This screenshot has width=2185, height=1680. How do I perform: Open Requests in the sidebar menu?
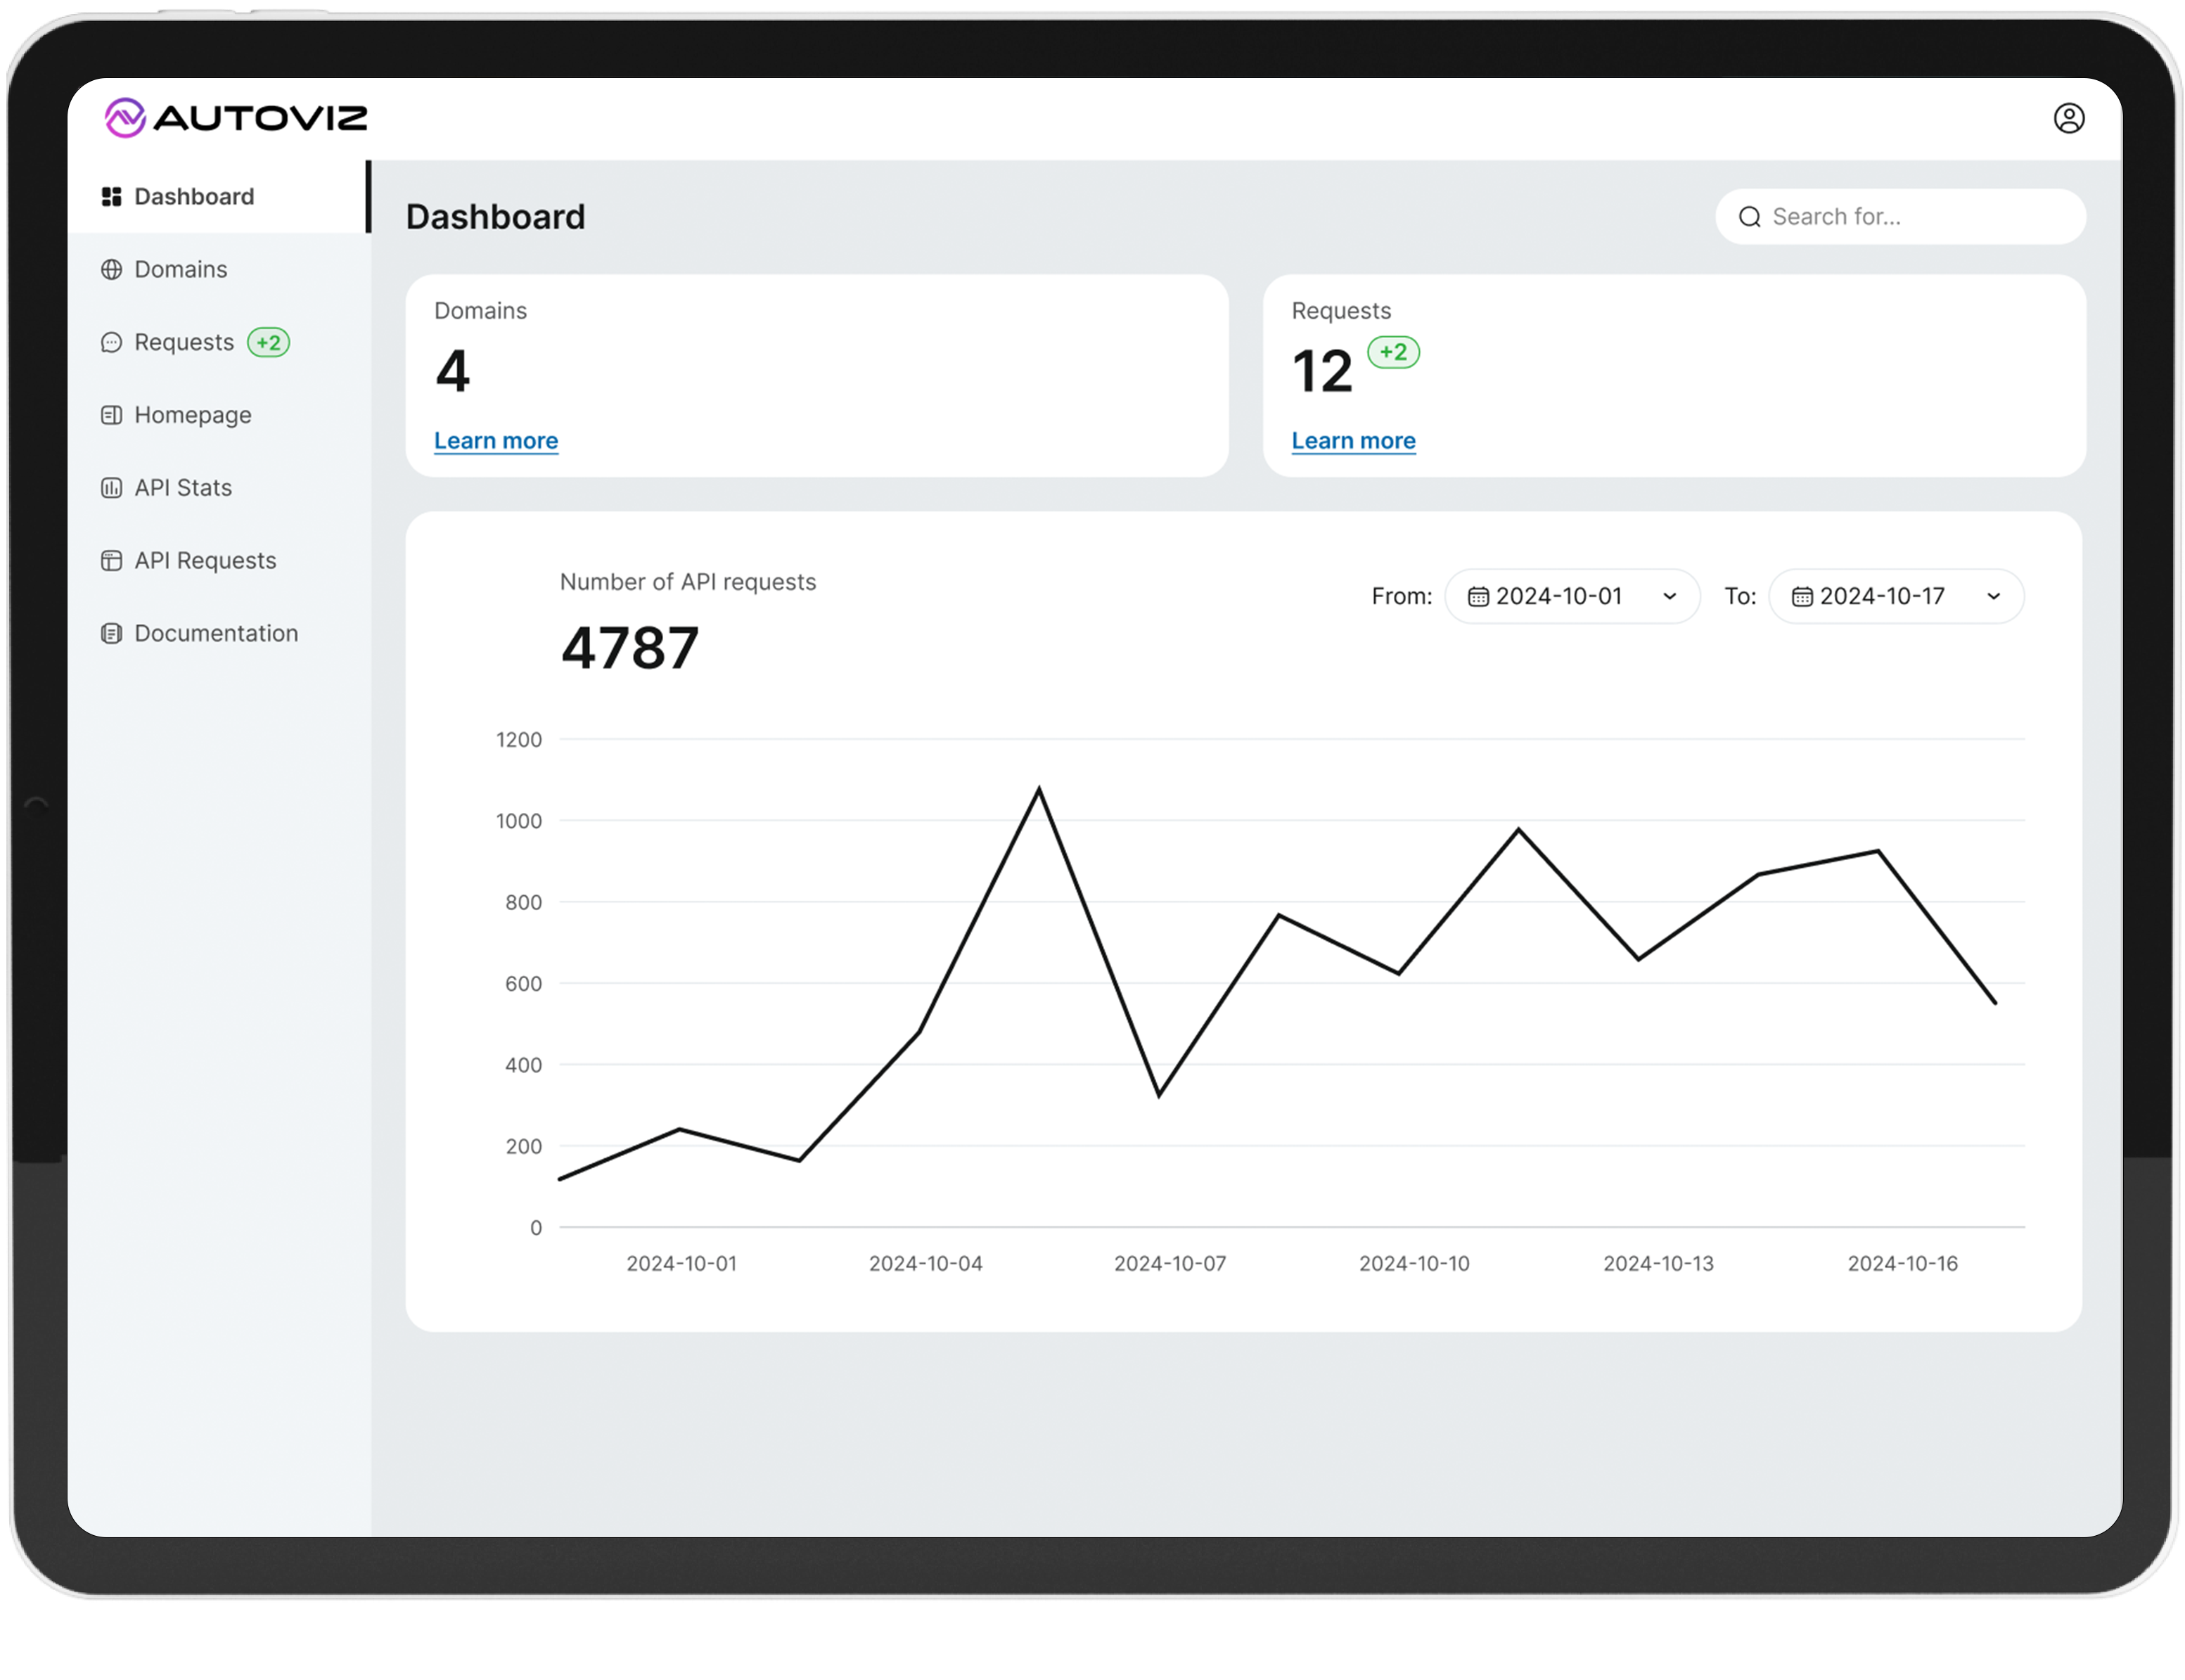click(184, 343)
